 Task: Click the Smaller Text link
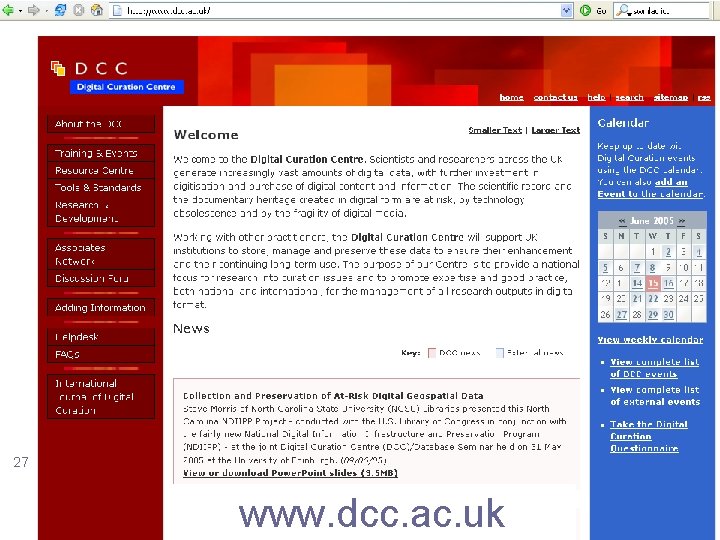[495, 130]
